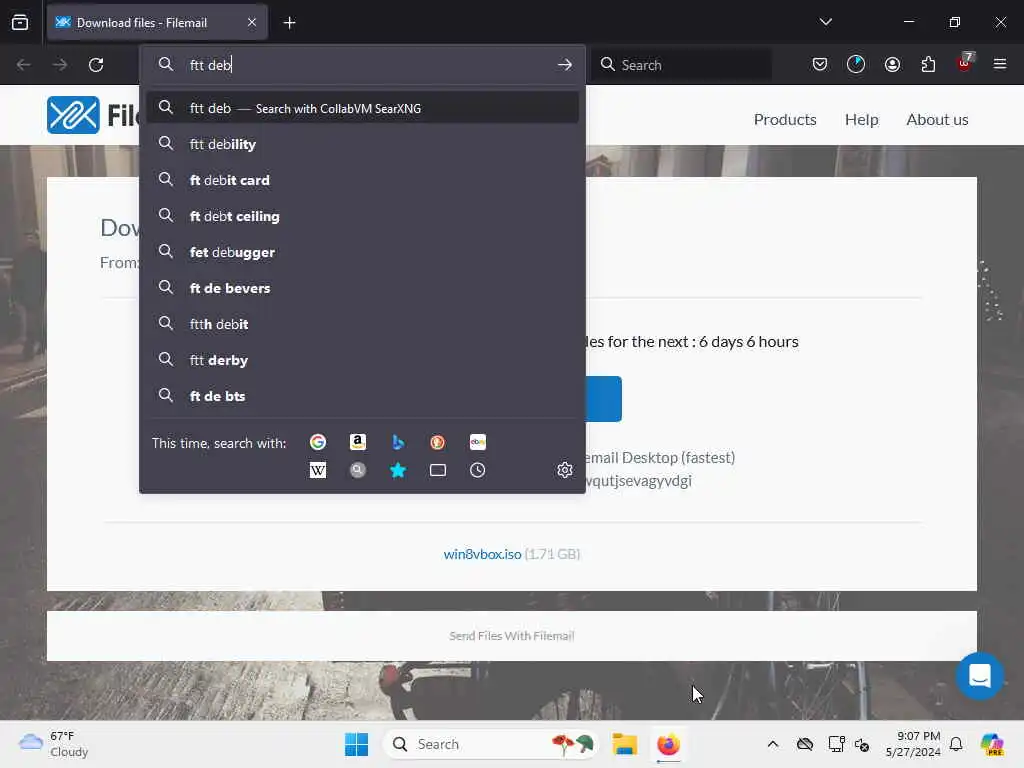Choose the 'ft debit card' suggestion
The height and width of the screenshot is (768, 1024).
coord(362,180)
